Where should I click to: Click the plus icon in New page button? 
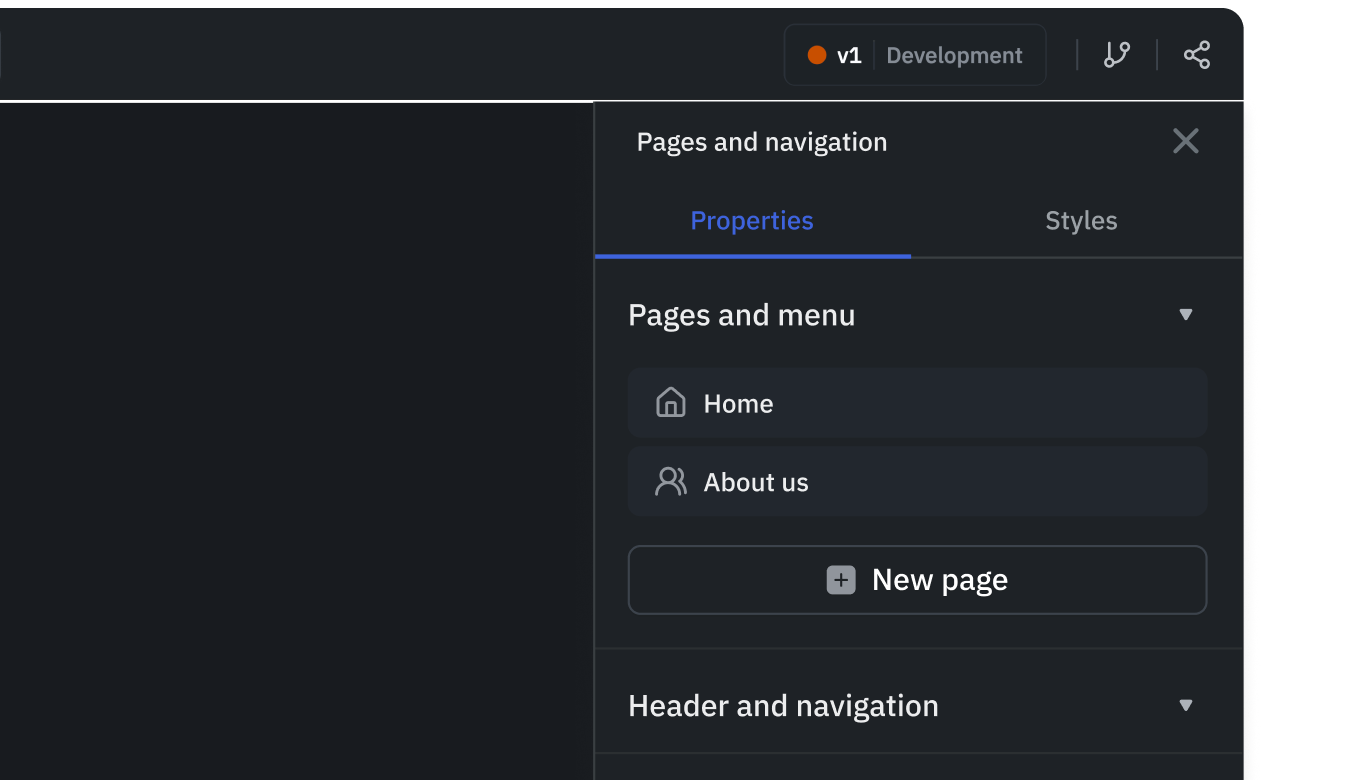[841, 580]
